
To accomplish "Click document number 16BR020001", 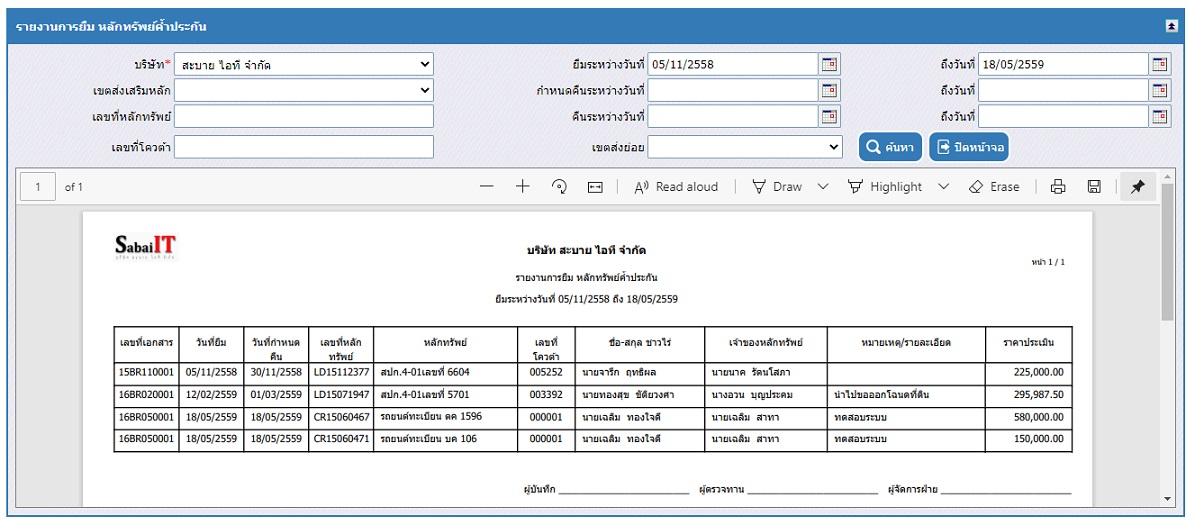I will [x=146, y=395].
